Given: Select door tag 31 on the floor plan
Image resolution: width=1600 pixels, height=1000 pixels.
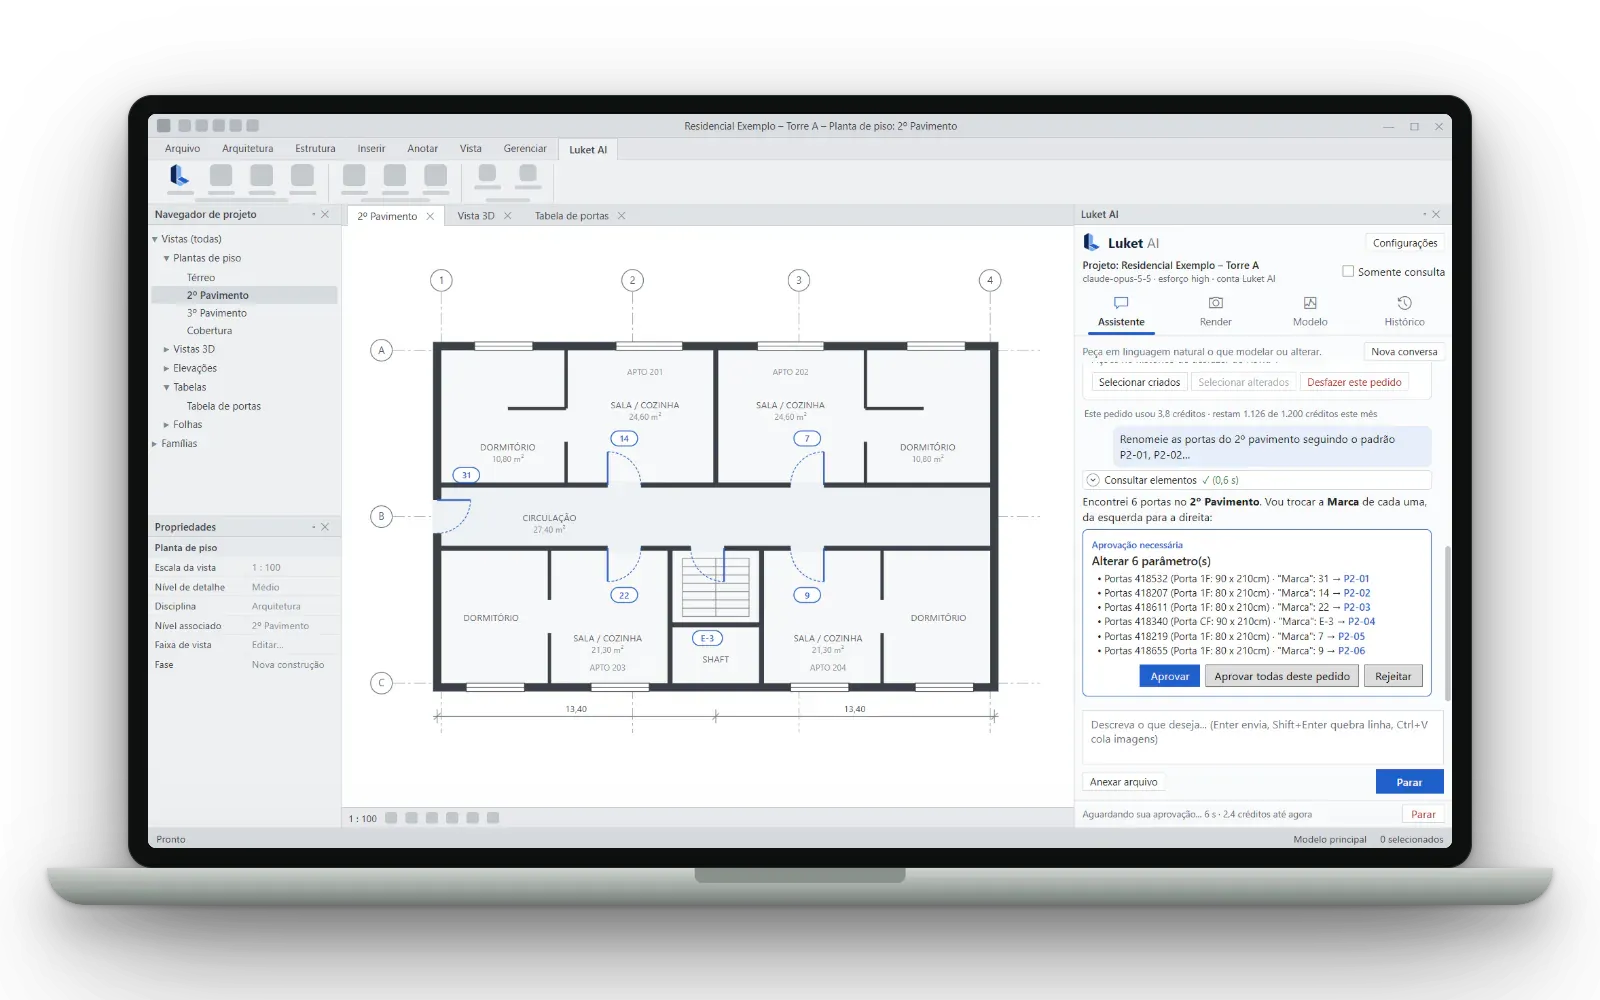Looking at the screenshot, I should [x=466, y=475].
